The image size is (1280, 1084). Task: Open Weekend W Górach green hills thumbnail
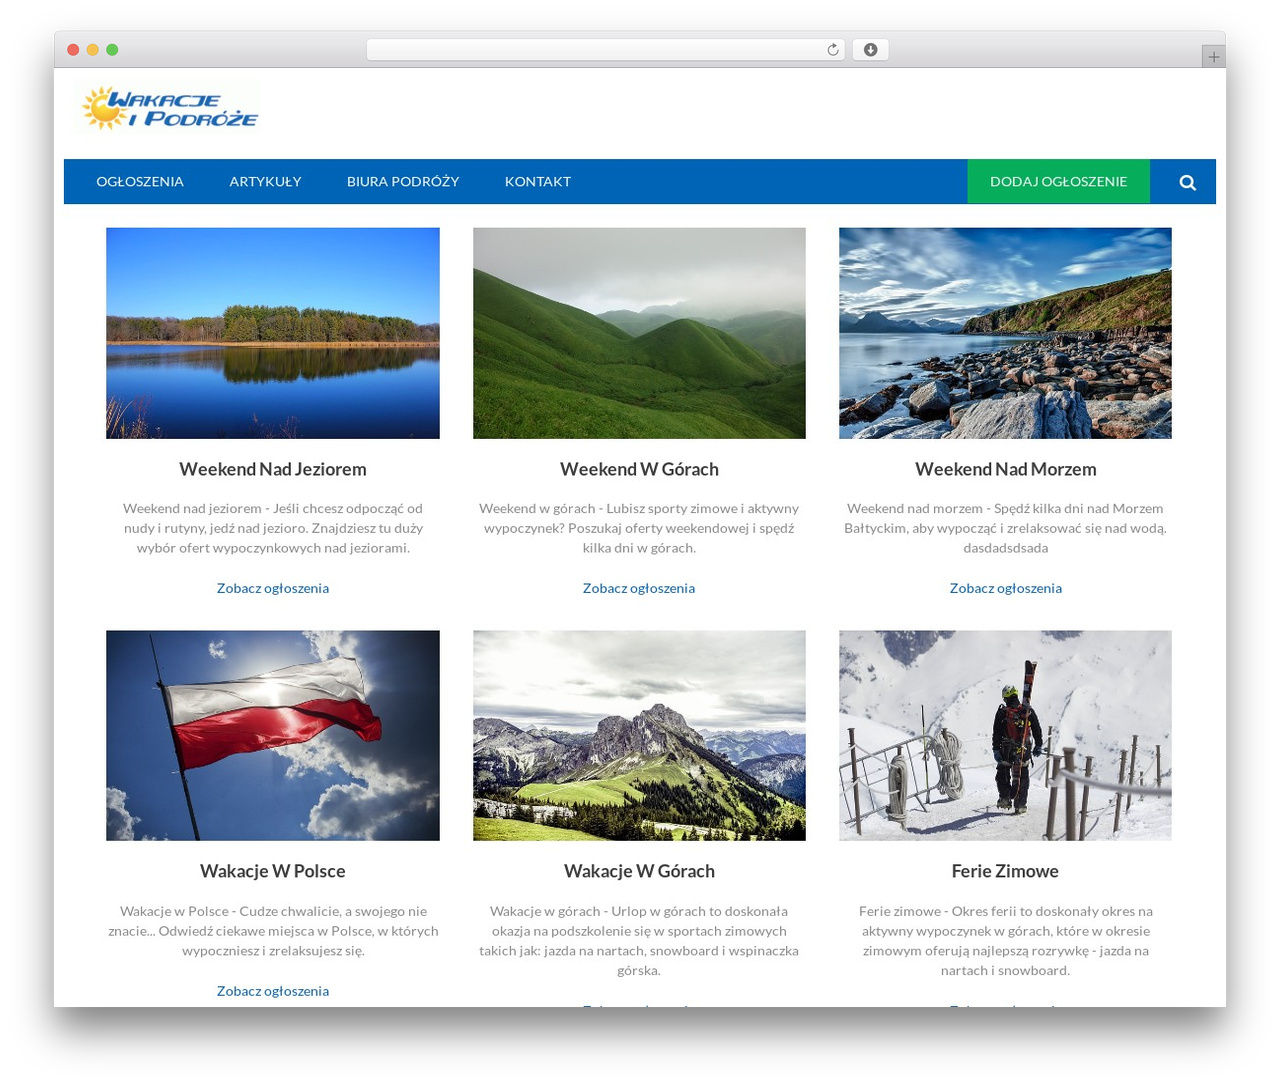[639, 333]
